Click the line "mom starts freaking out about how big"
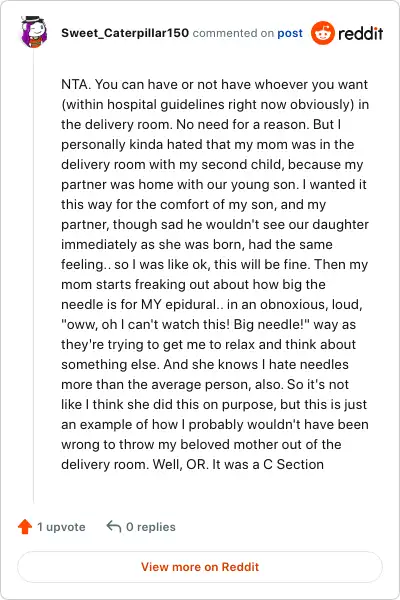400x600 pixels. [193, 284]
